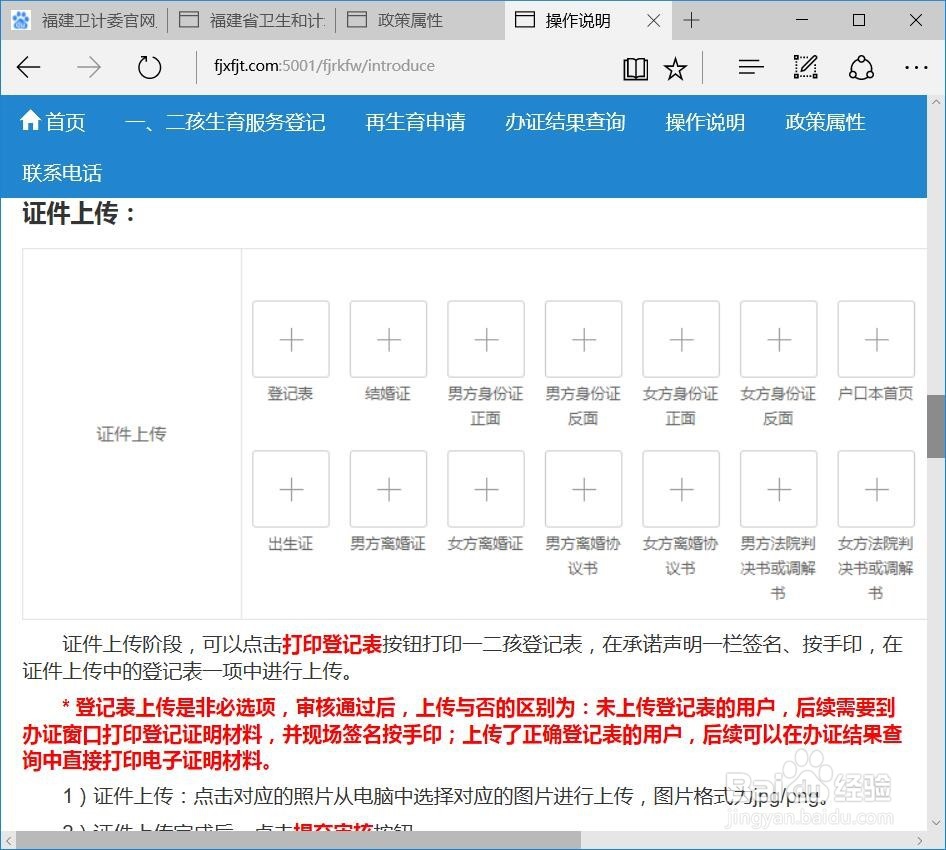The height and width of the screenshot is (850, 946).
Task: Share the current page
Action: click(x=860, y=67)
